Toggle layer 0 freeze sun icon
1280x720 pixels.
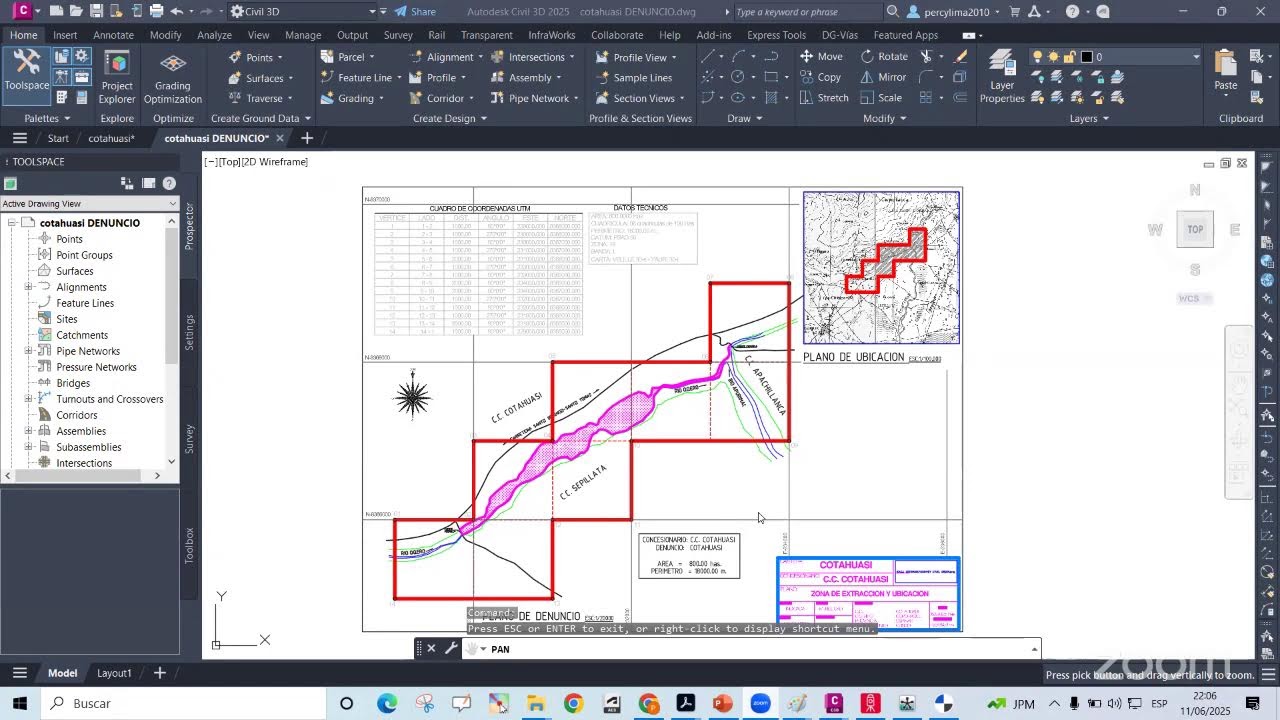[x=1054, y=57]
